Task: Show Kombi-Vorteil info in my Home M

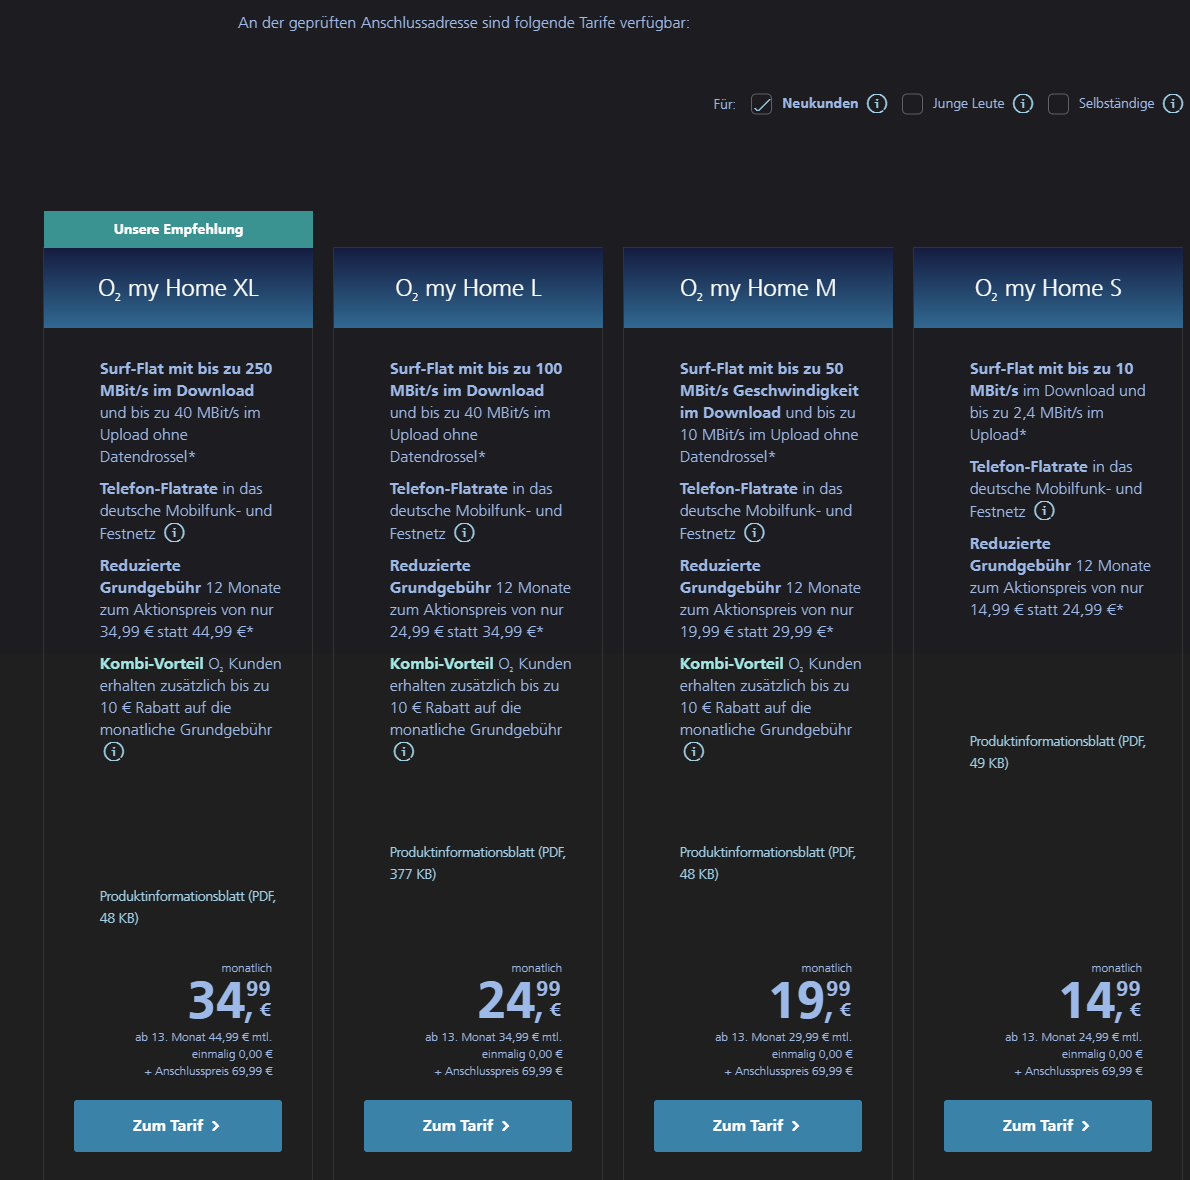Action: pos(694,751)
